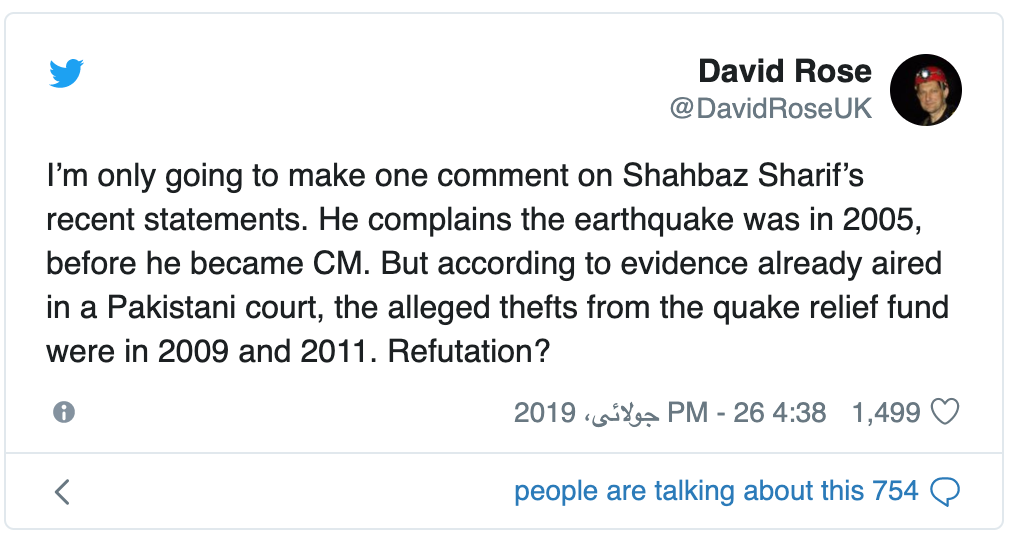This screenshot has width=1020, height=538.
Task: Open the tweet info icon
Action: 64,412
